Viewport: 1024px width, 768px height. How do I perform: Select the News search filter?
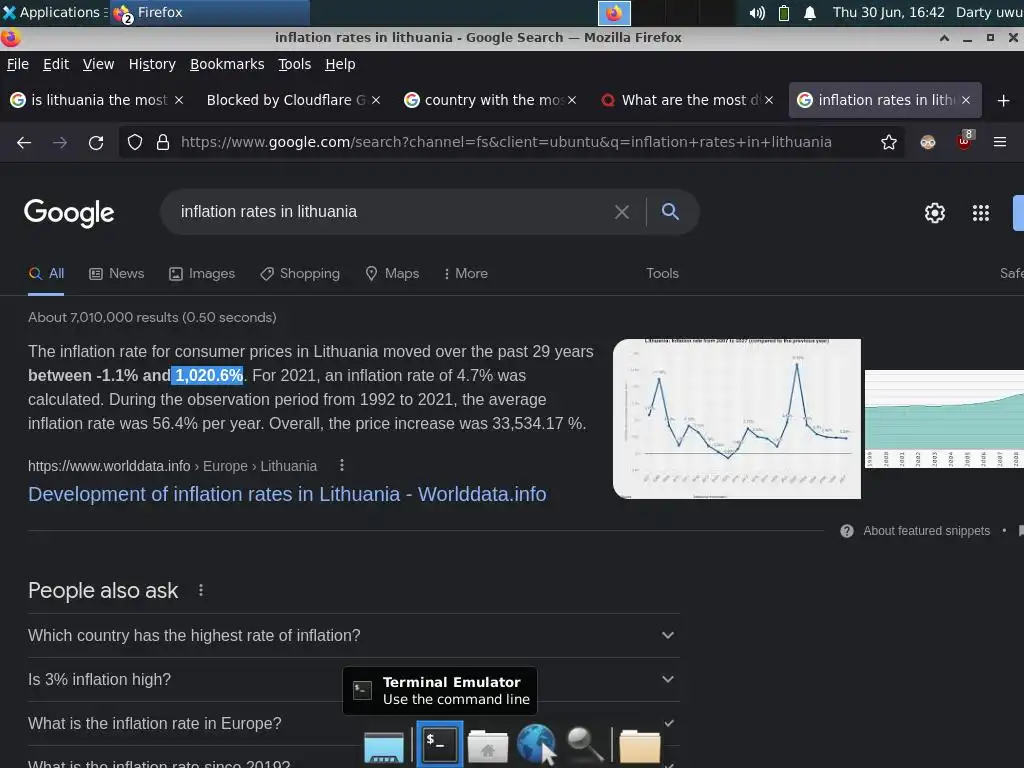click(117, 274)
